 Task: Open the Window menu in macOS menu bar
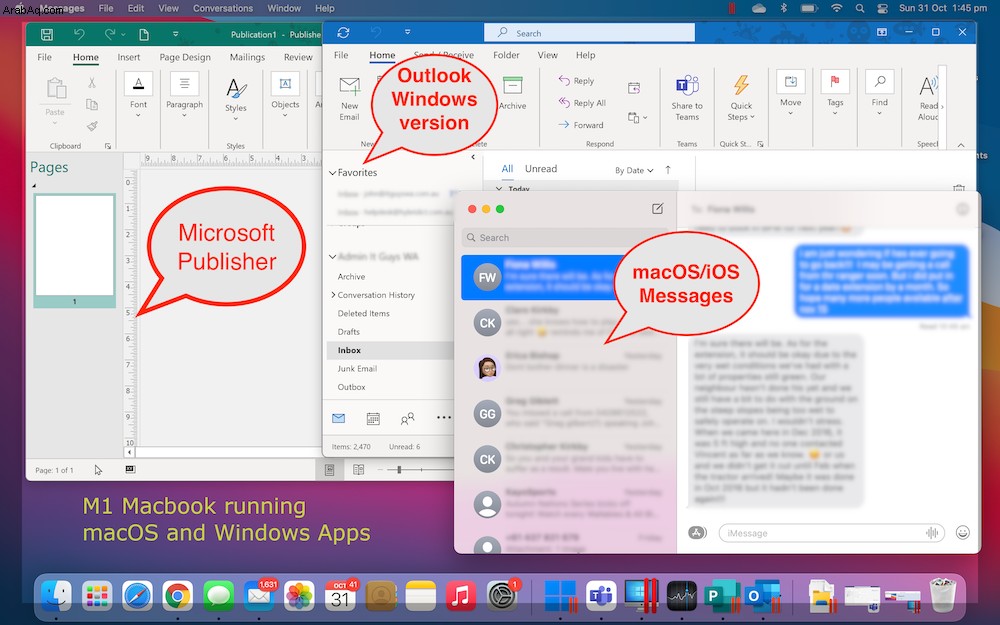[284, 8]
